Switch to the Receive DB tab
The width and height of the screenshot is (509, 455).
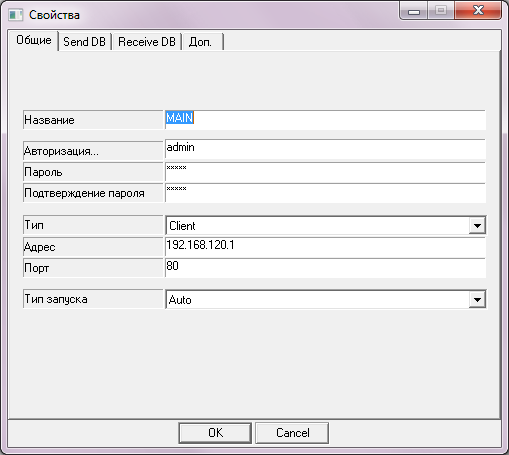pos(147,42)
